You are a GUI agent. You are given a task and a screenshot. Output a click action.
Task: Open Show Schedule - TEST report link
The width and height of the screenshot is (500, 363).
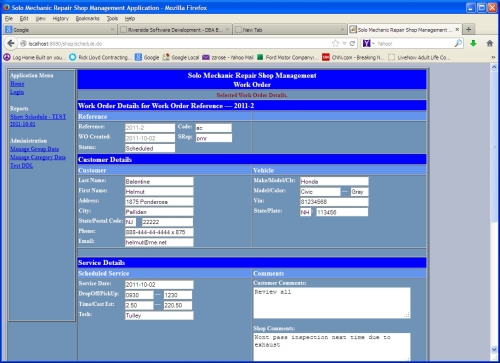click(x=38, y=120)
